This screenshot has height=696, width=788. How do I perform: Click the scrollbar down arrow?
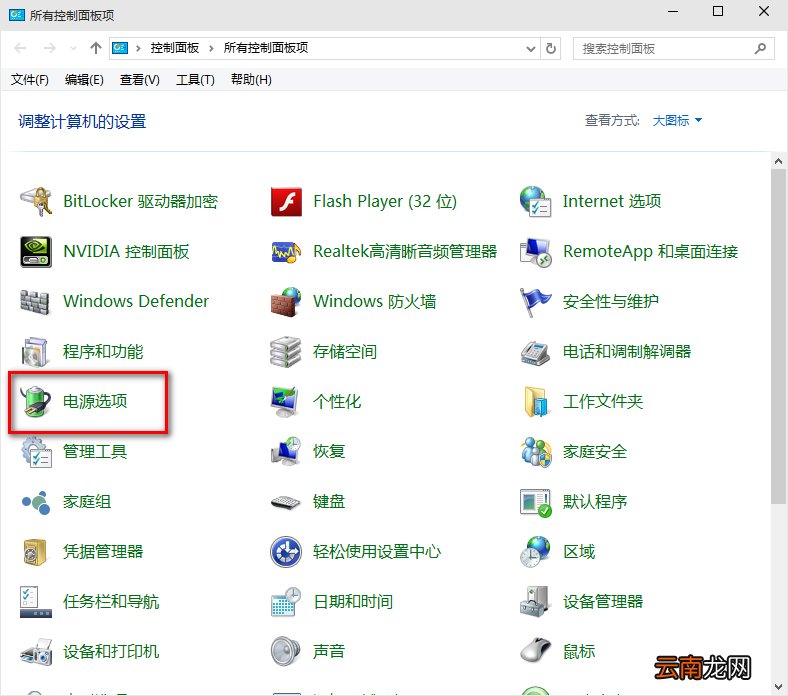click(778, 687)
